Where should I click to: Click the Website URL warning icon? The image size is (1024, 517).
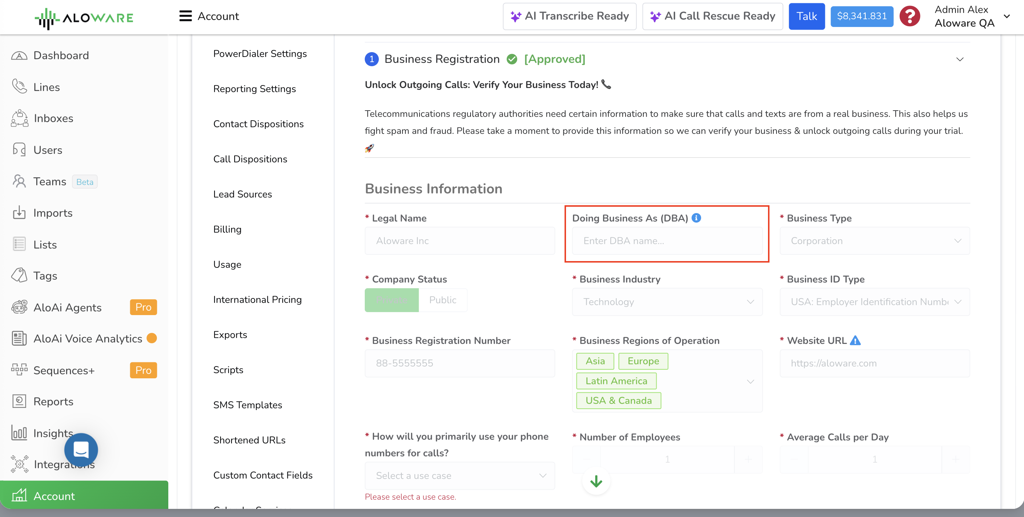point(856,340)
